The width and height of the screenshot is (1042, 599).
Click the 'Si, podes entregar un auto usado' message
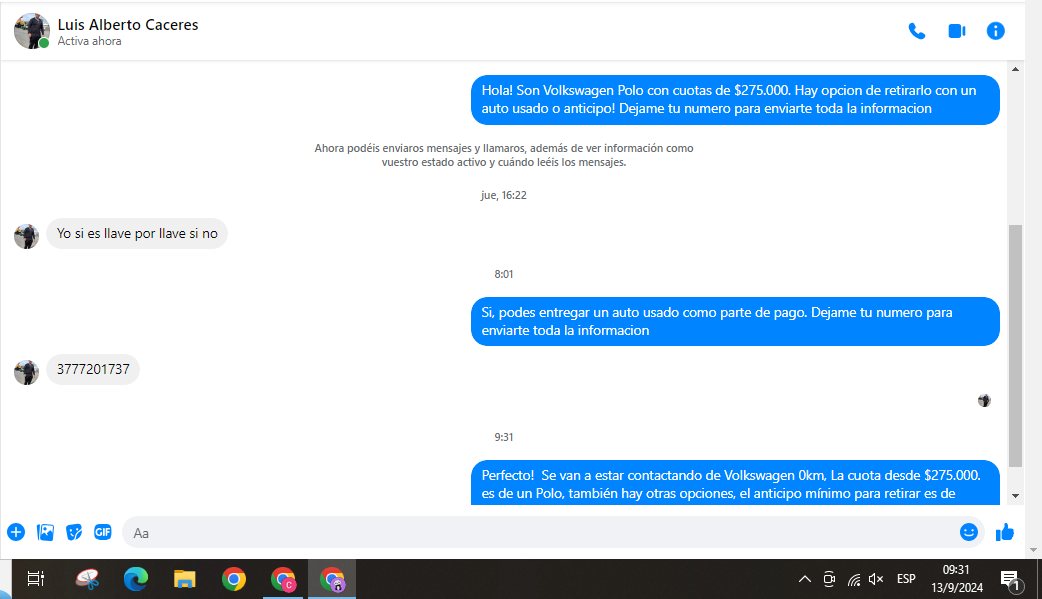pyautogui.click(x=735, y=322)
